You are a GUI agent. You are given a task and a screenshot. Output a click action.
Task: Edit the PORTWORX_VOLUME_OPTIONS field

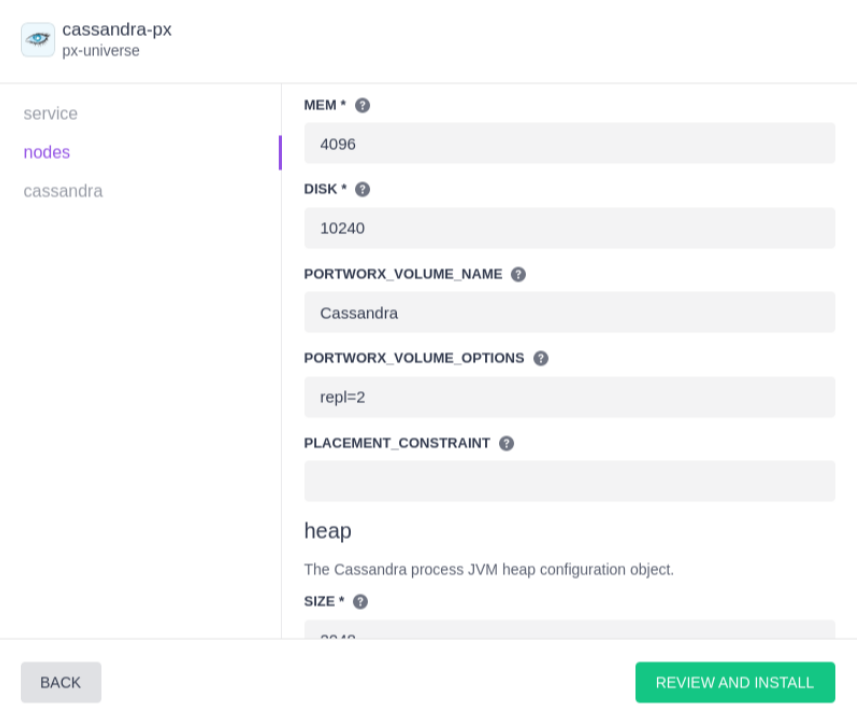pyautogui.click(x=569, y=397)
